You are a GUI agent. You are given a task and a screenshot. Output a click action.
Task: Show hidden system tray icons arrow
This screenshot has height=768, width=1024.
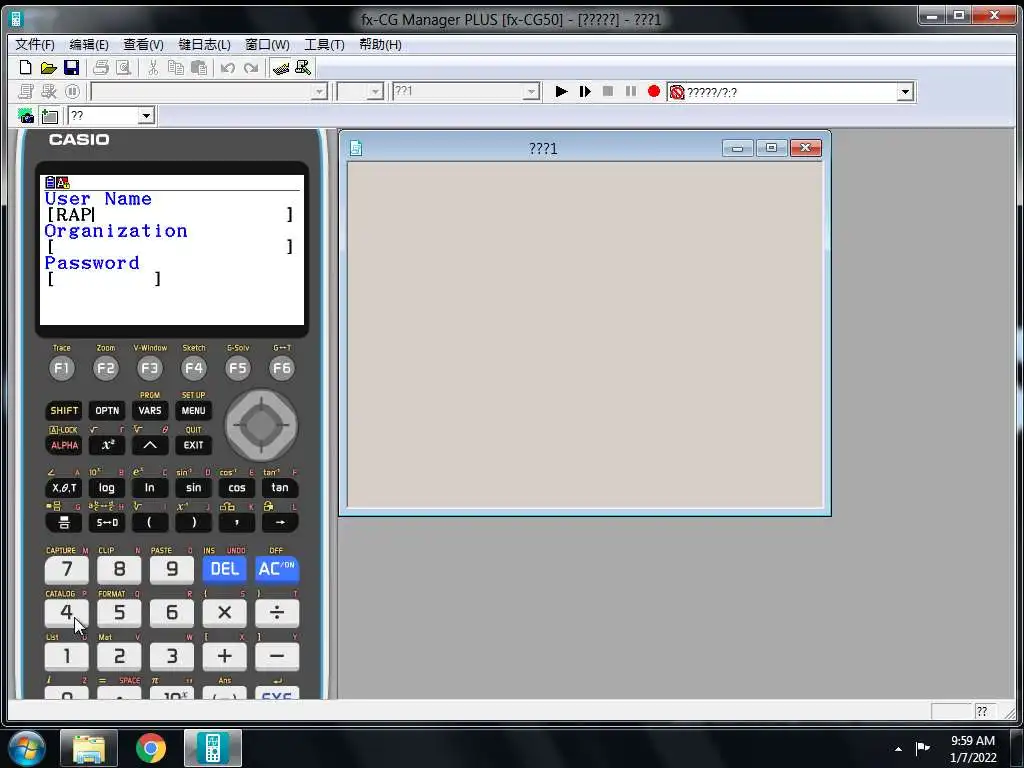899,749
